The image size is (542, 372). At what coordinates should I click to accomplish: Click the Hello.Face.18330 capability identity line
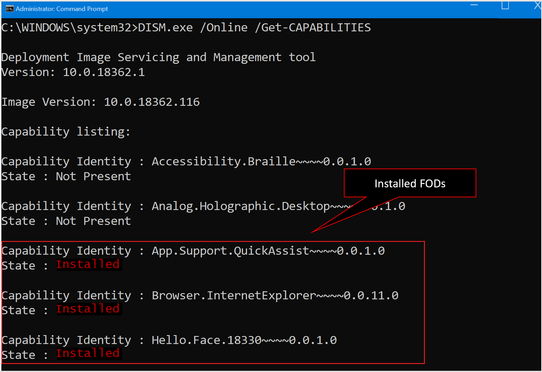169,340
